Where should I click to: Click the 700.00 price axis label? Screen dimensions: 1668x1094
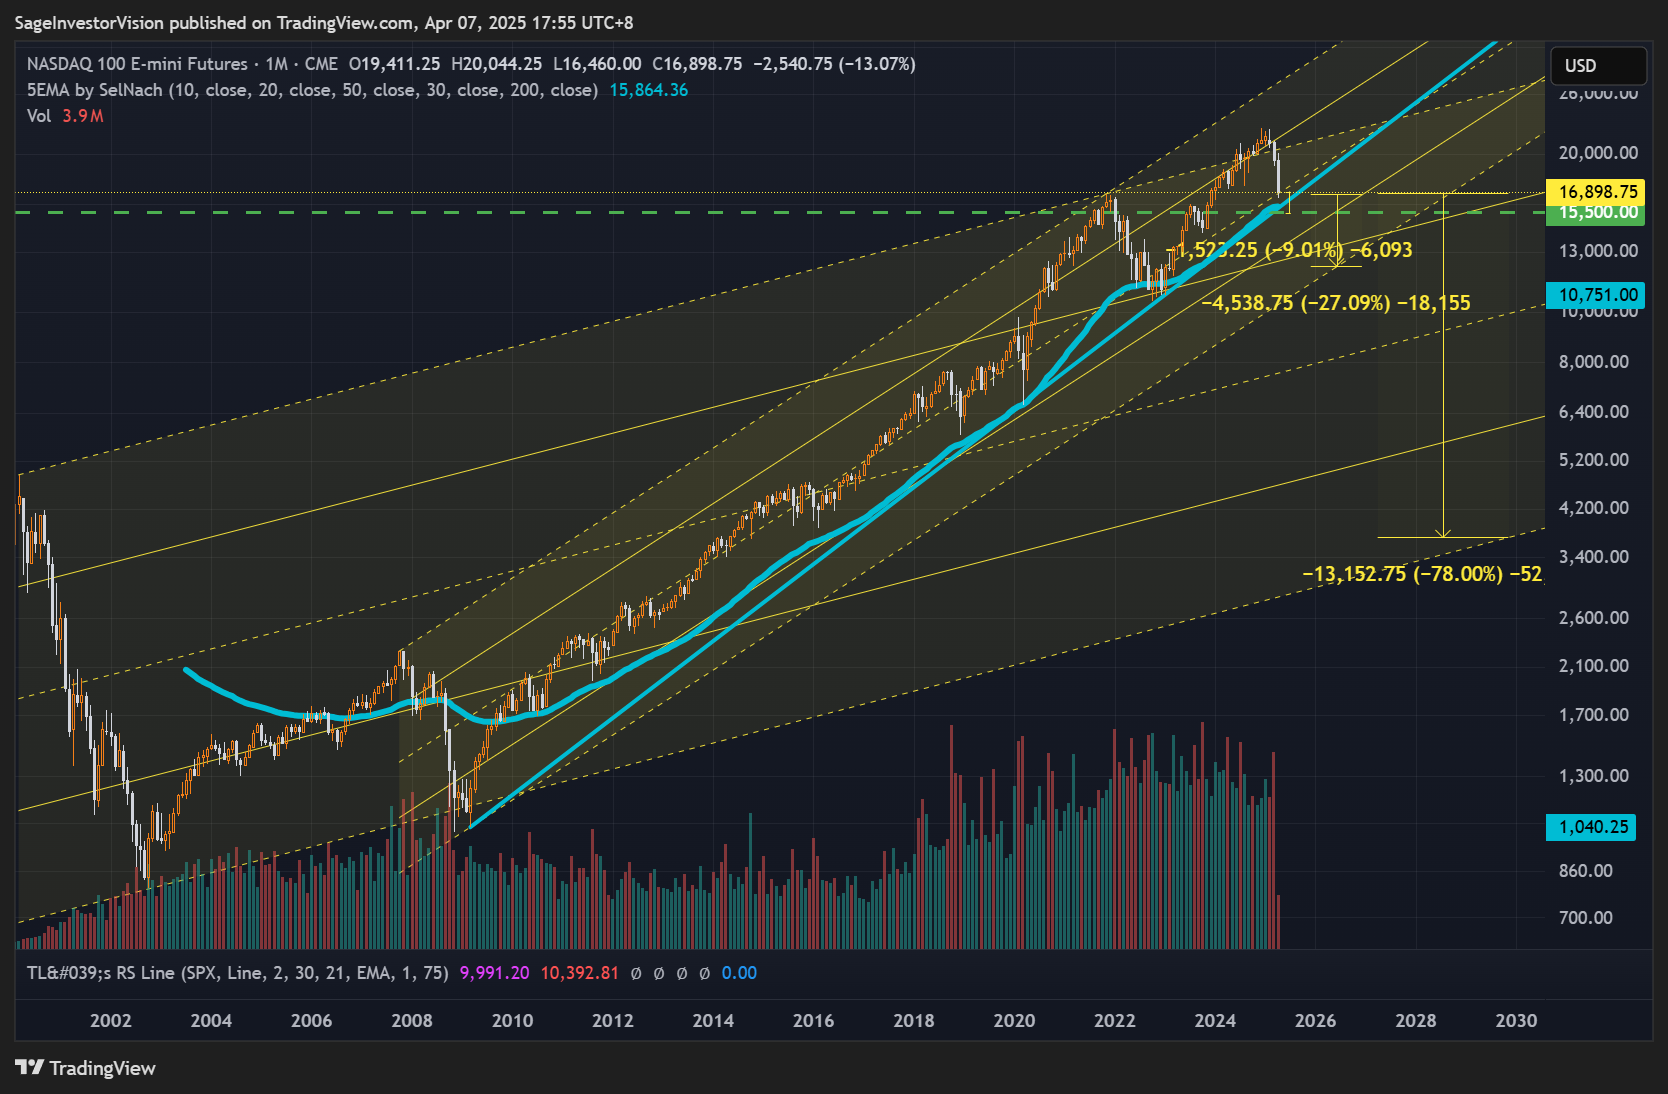click(1586, 918)
